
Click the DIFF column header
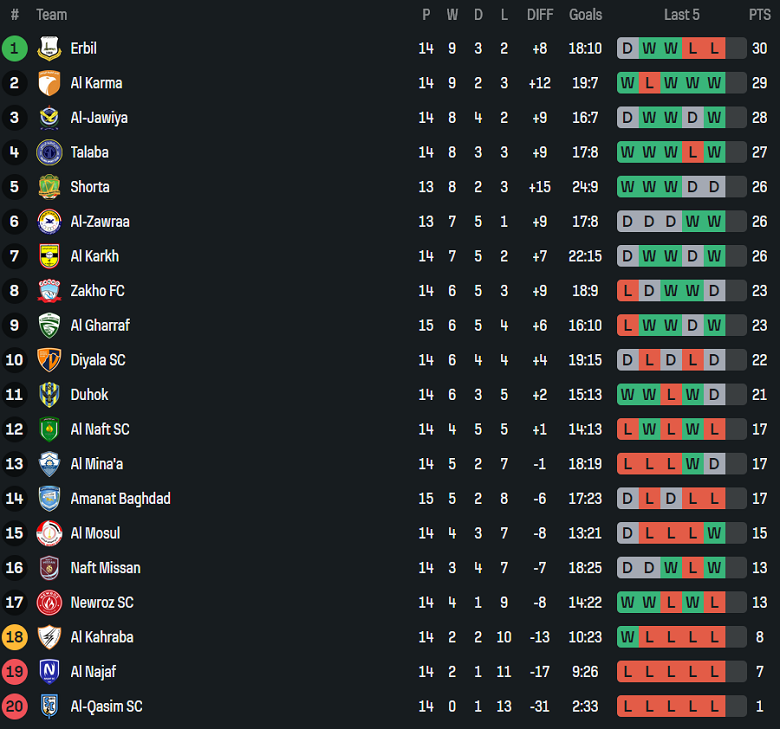click(x=540, y=15)
